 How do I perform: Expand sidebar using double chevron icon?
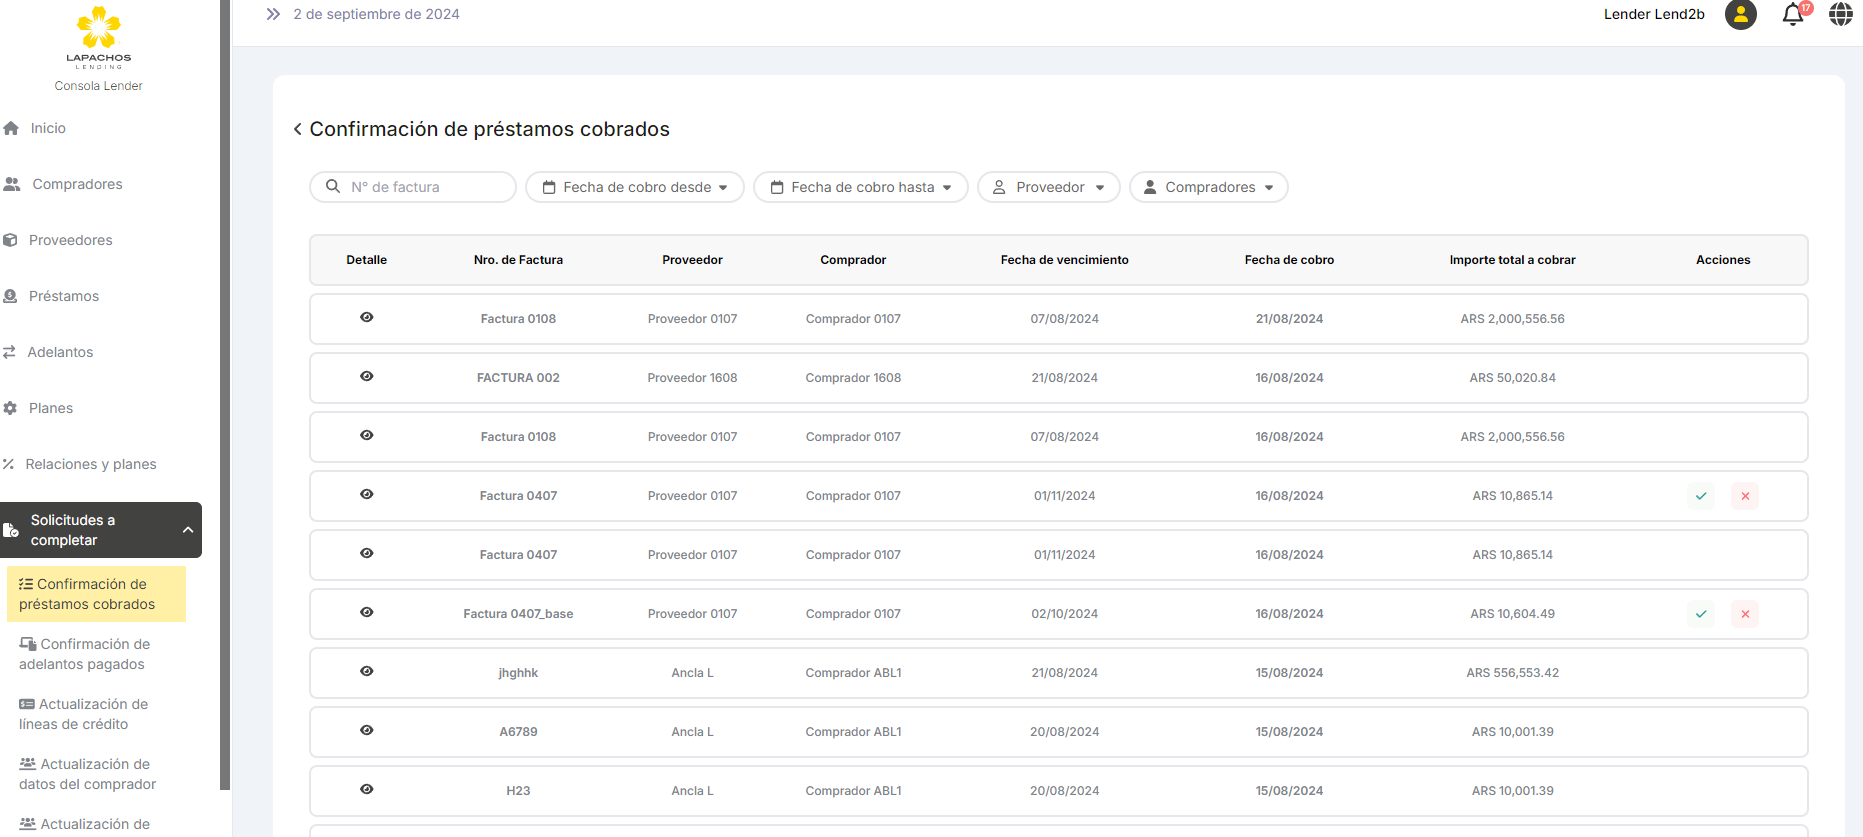point(273,14)
